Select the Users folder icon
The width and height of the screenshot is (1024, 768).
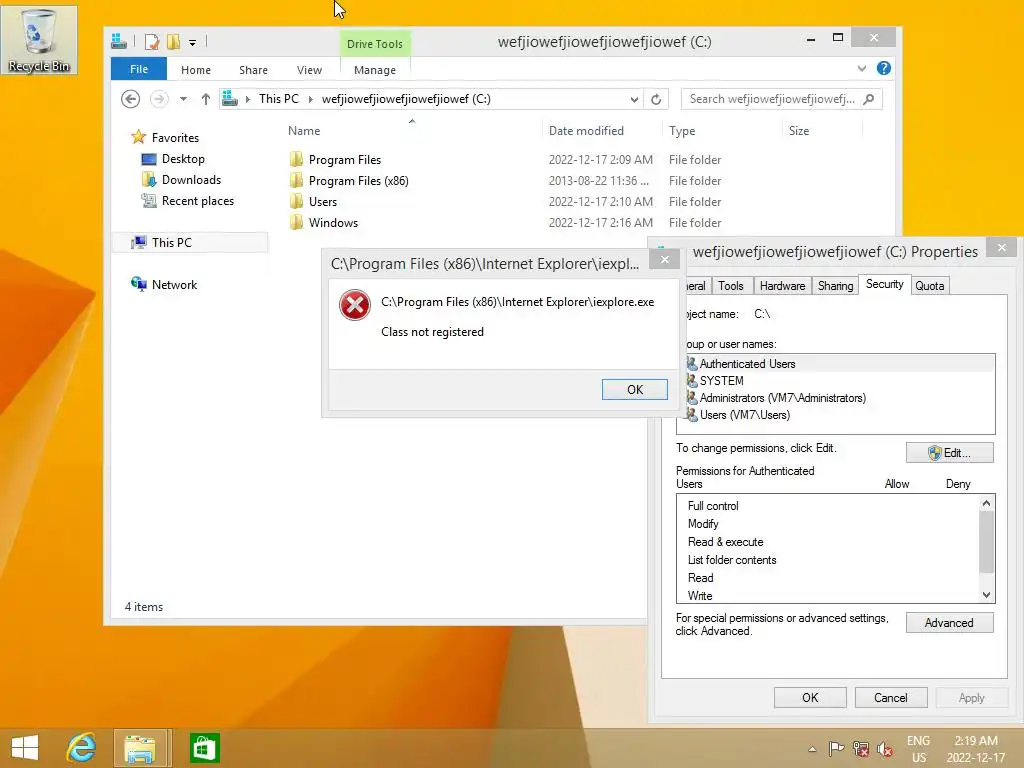(x=296, y=201)
